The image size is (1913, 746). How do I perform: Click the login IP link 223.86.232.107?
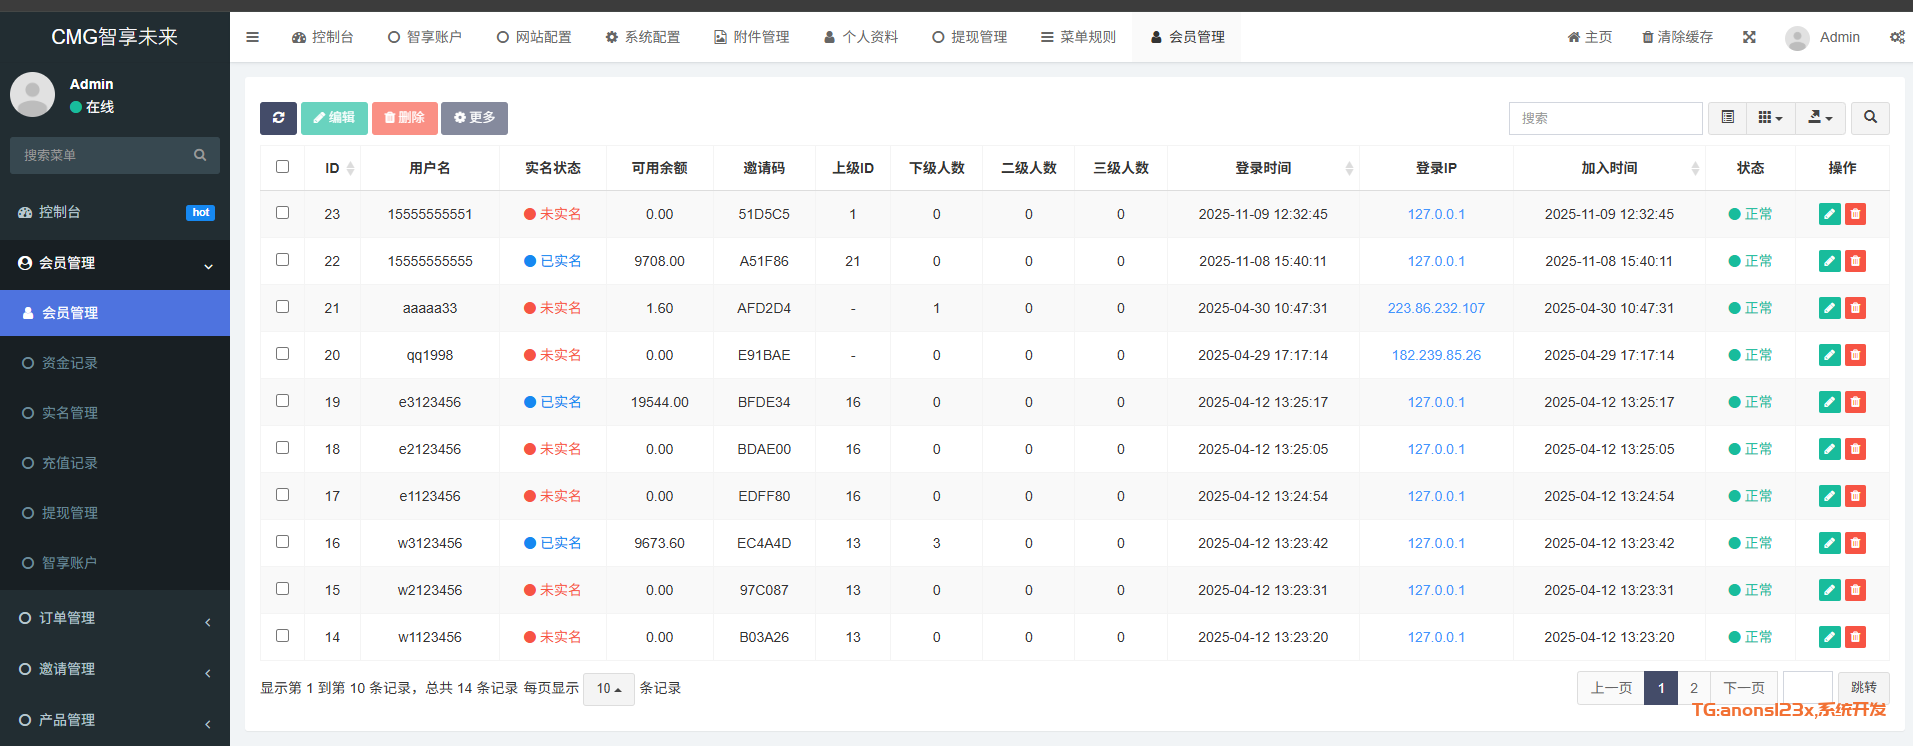[1435, 308]
